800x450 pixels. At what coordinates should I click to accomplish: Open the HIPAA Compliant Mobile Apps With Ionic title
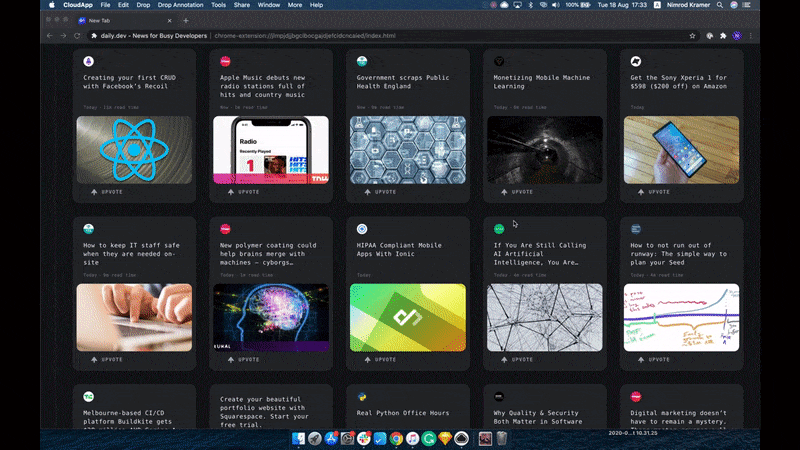(x=399, y=249)
